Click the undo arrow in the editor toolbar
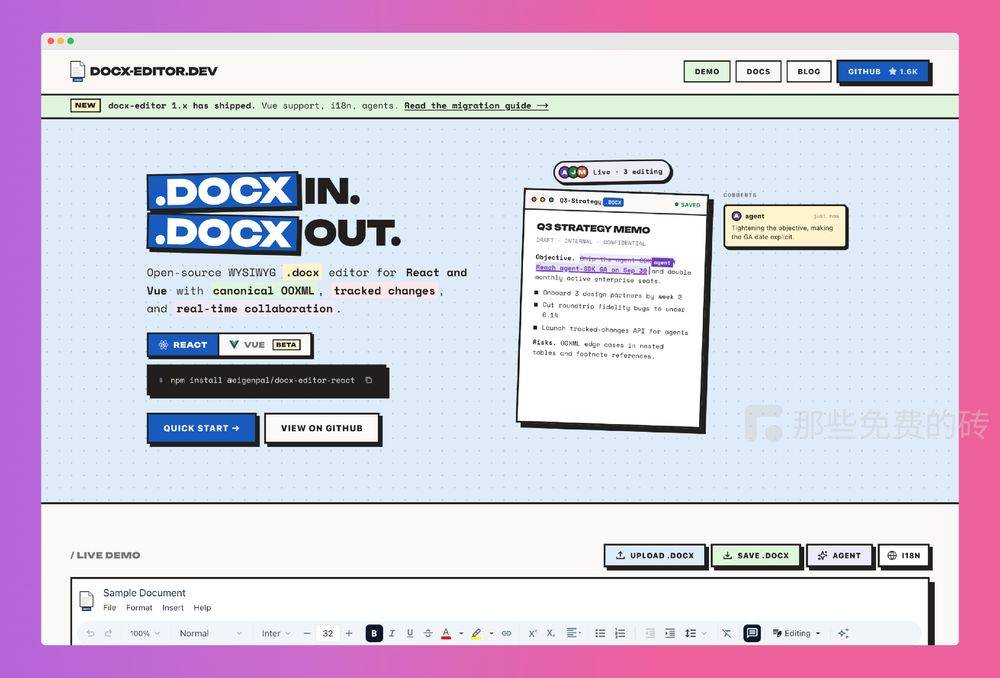 90,633
